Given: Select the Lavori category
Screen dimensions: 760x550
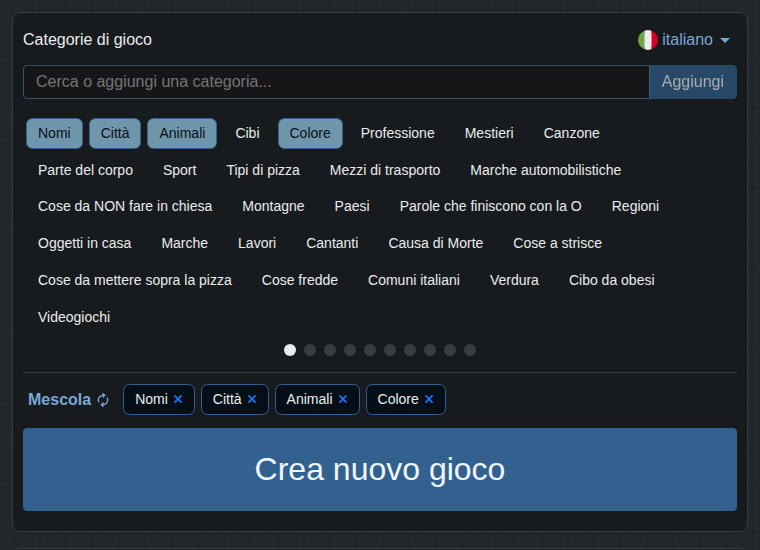Looking at the screenshot, I should tap(257, 243).
